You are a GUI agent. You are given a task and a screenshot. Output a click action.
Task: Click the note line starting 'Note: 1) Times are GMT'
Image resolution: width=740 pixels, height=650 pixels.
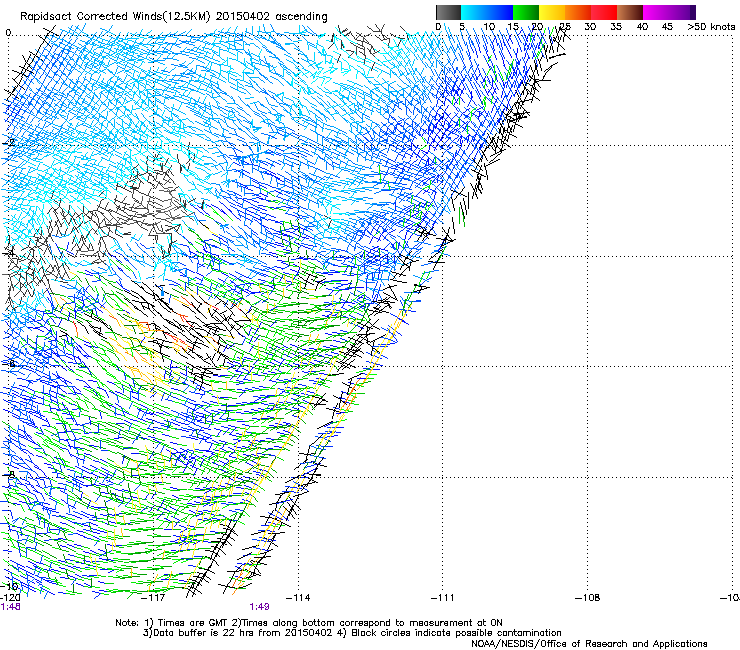pyautogui.click(x=309, y=623)
